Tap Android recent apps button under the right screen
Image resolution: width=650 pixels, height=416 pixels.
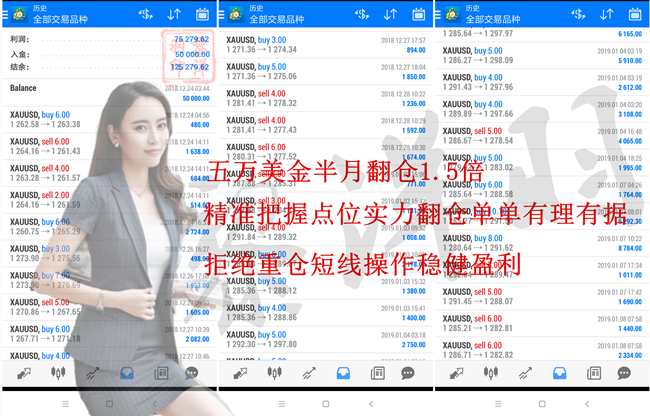pyautogui.click(x=498, y=404)
